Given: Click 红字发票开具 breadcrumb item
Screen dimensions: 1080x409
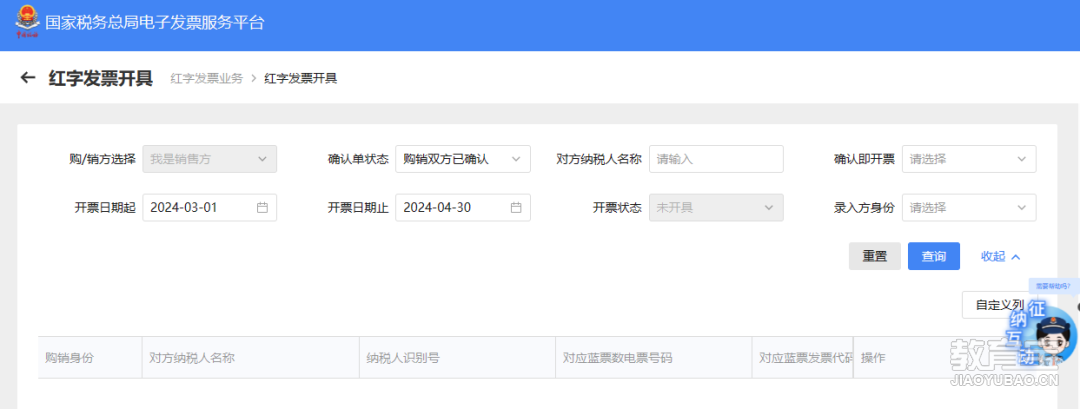Looking at the screenshot, I should pyautogui.click(x=300, y=78).
